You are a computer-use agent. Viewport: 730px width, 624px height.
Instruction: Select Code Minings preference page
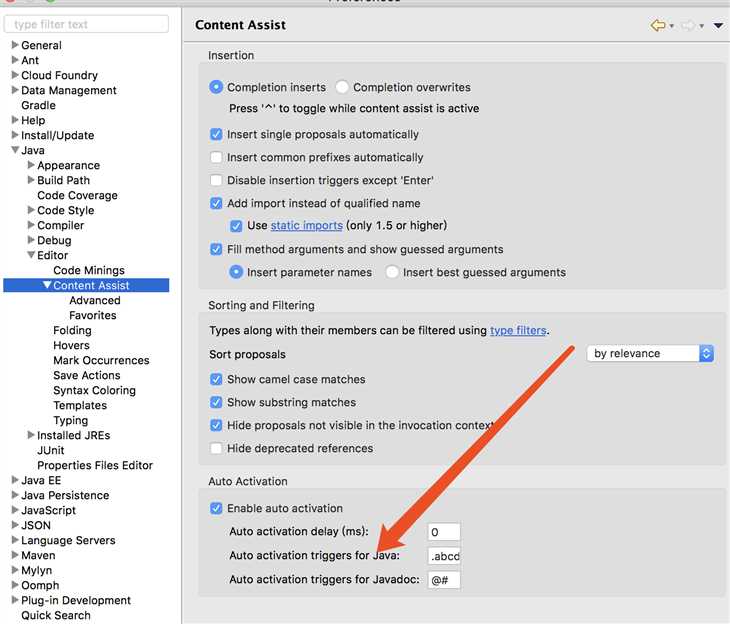[89, 271]
